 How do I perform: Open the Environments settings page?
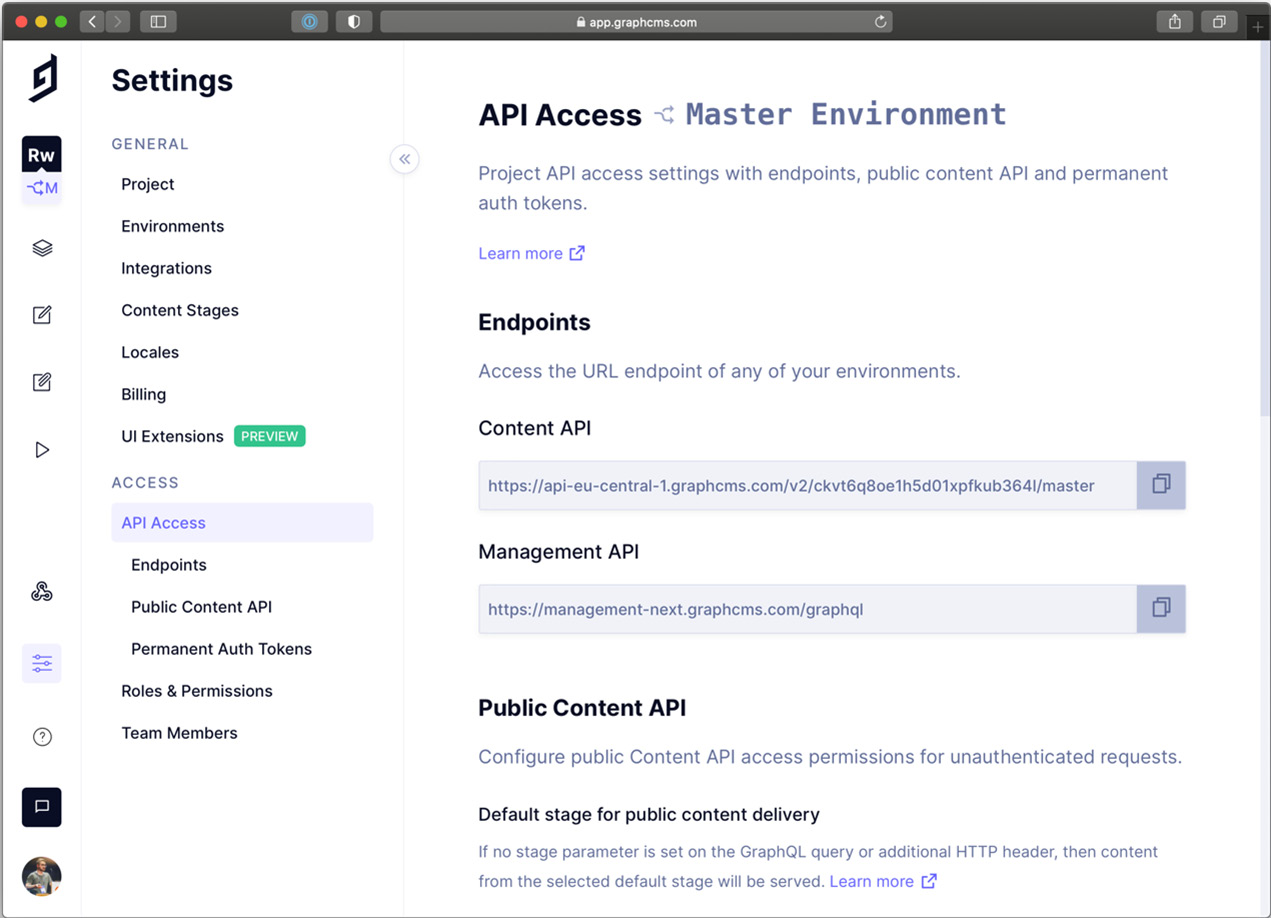(172, 226)
